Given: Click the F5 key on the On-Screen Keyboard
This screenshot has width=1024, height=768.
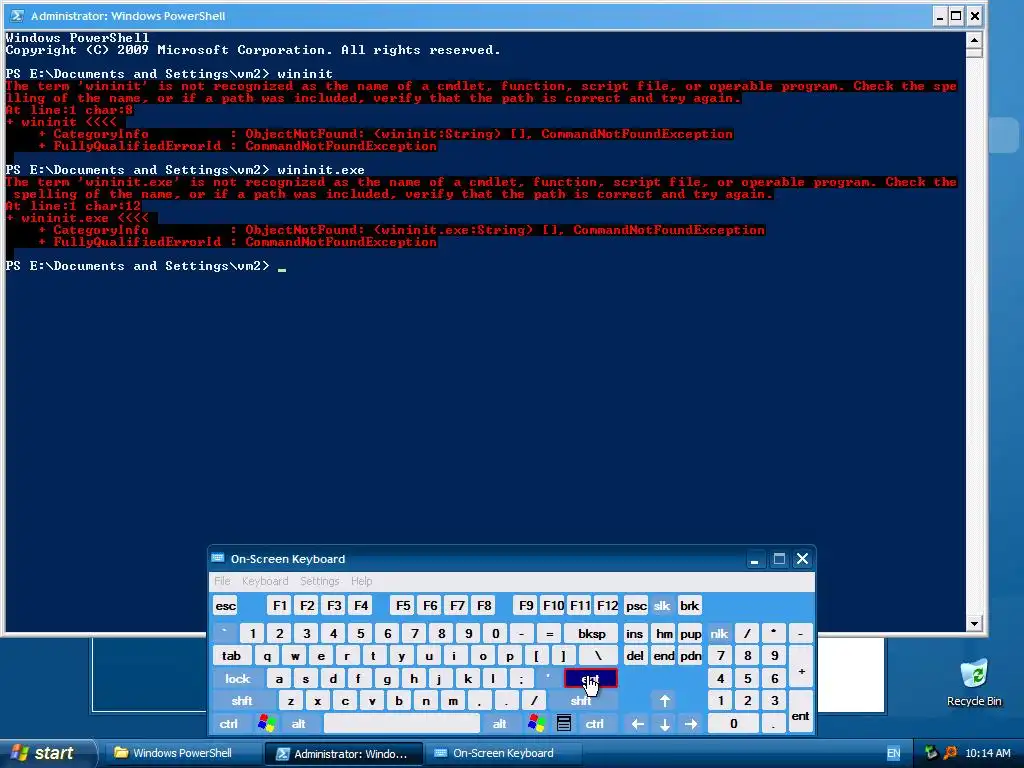Looking at the screenshot, I should pyautogui.click(x=403, y=605).
